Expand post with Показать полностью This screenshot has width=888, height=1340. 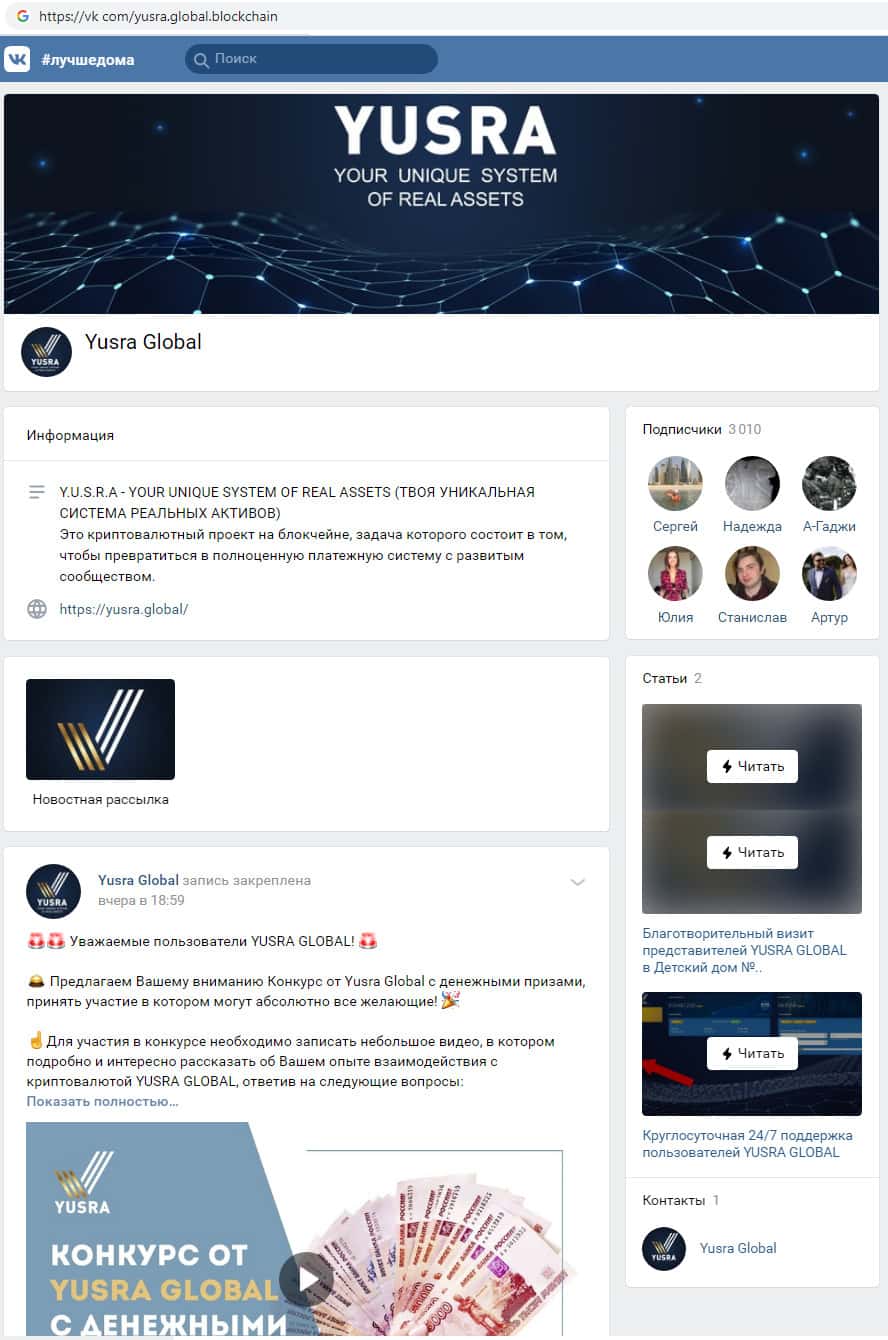pos(102,1101)
